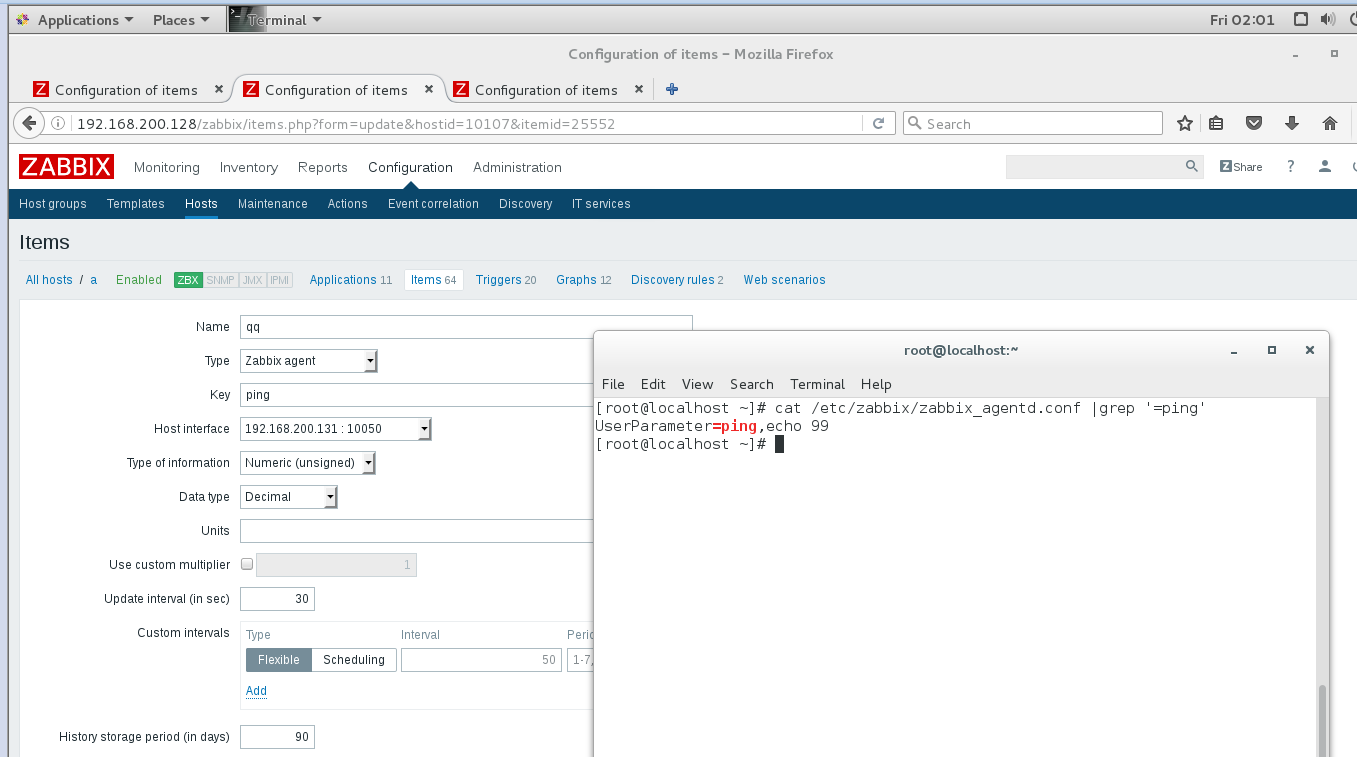Click the History storage period field

277,737
